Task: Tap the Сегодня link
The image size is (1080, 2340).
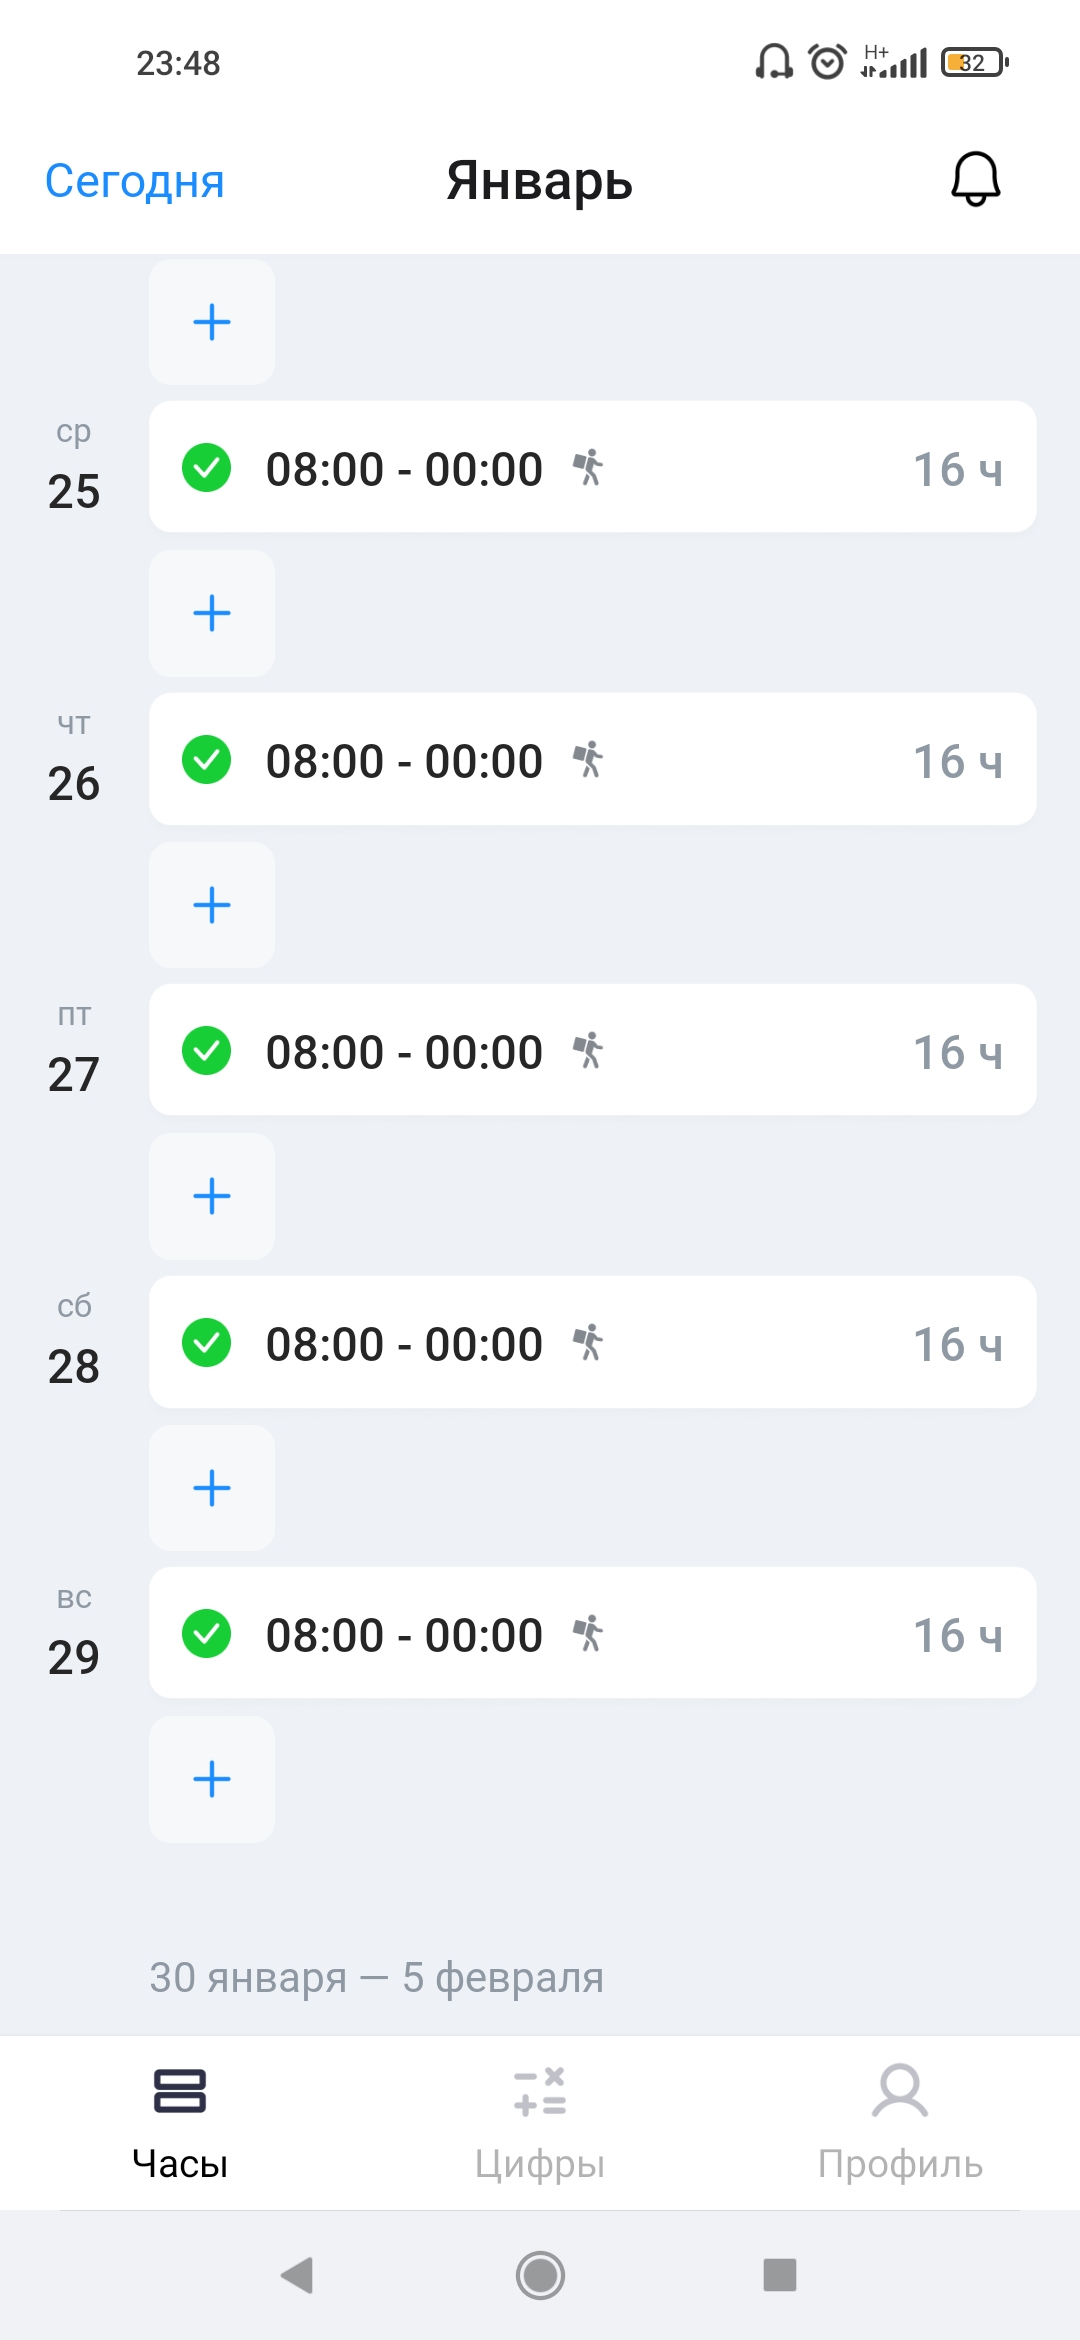Action: 135,181
